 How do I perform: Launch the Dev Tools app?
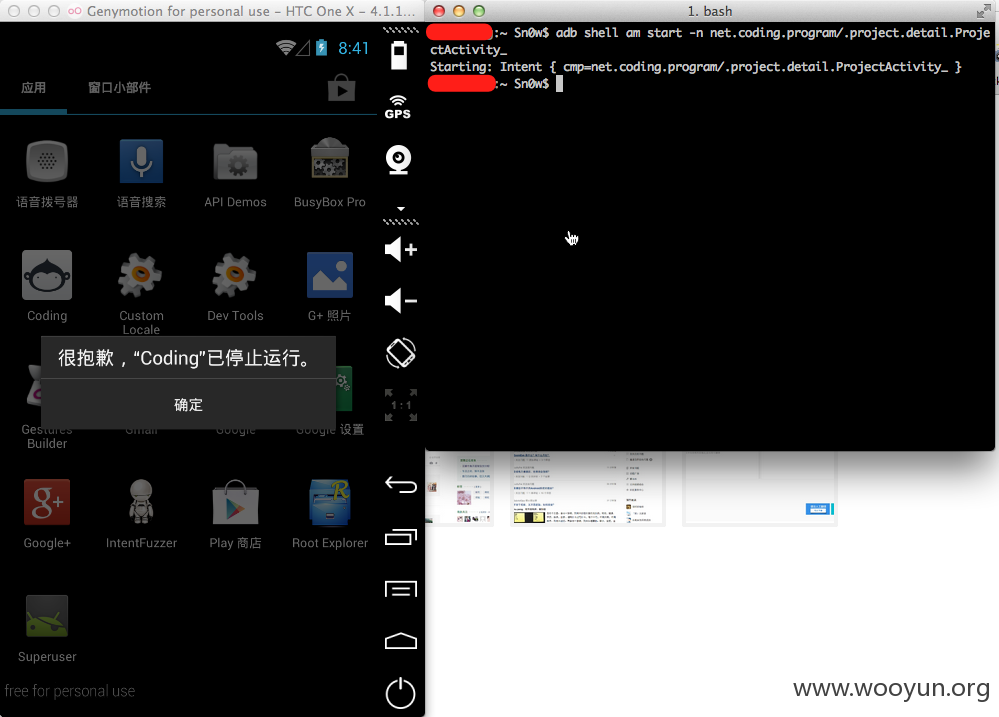point(235,286)
